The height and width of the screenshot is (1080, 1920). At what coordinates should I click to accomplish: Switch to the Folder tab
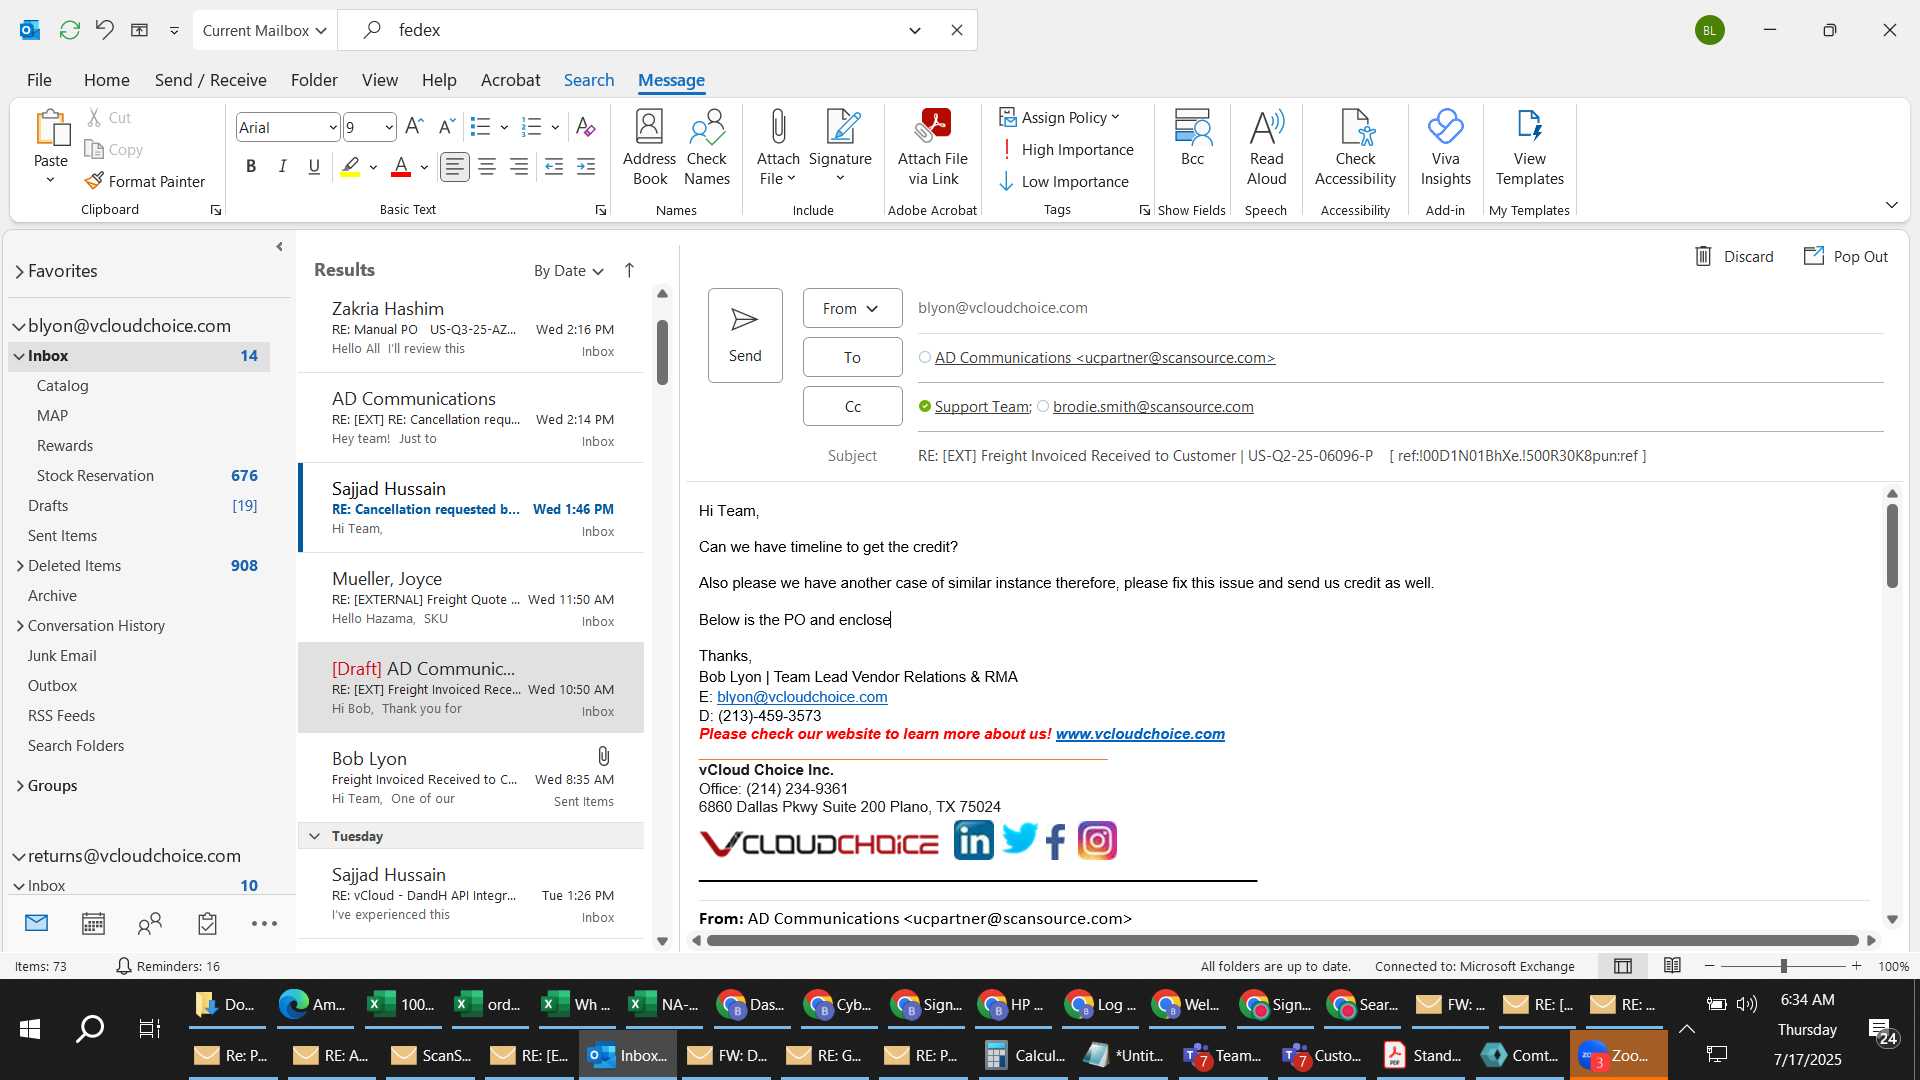(x=314, y=80)
